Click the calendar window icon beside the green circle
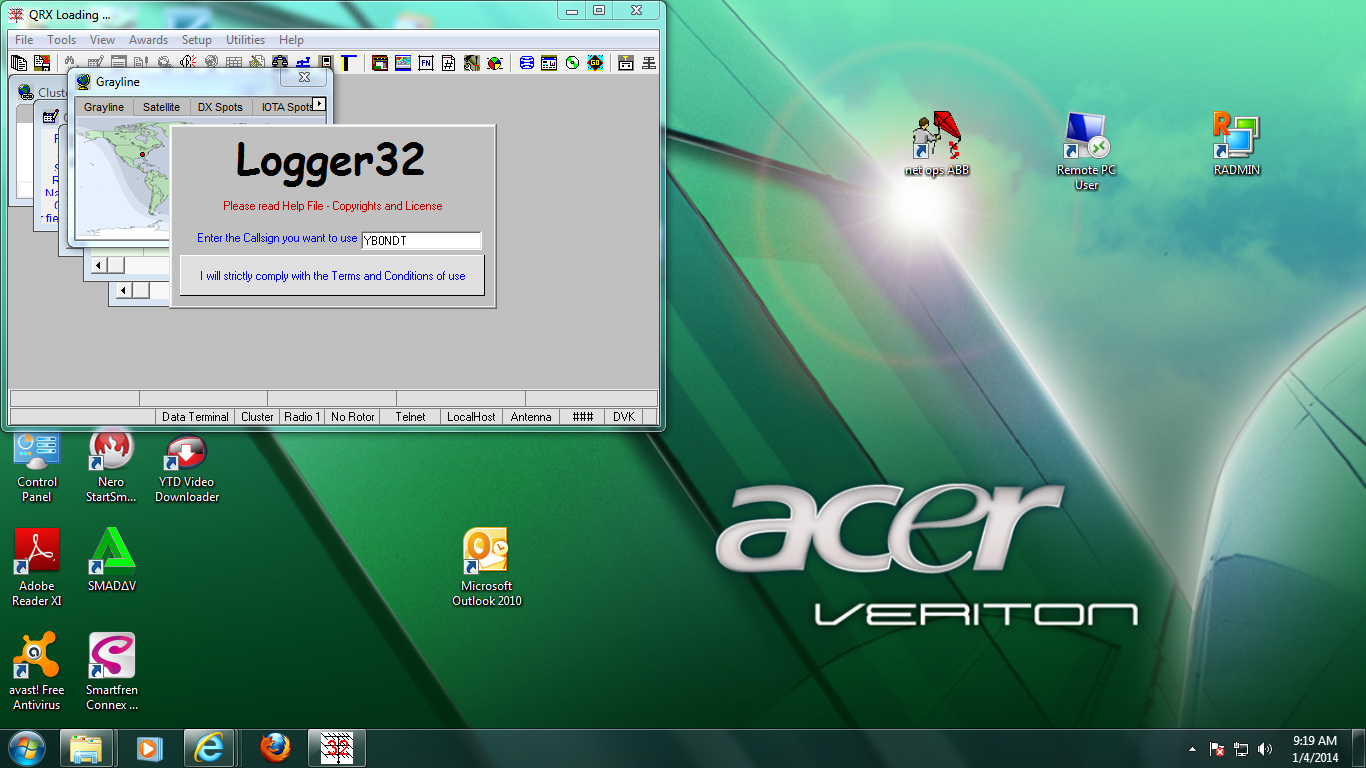The height and width of the screenshot is (768, 1366). (549, 63)
